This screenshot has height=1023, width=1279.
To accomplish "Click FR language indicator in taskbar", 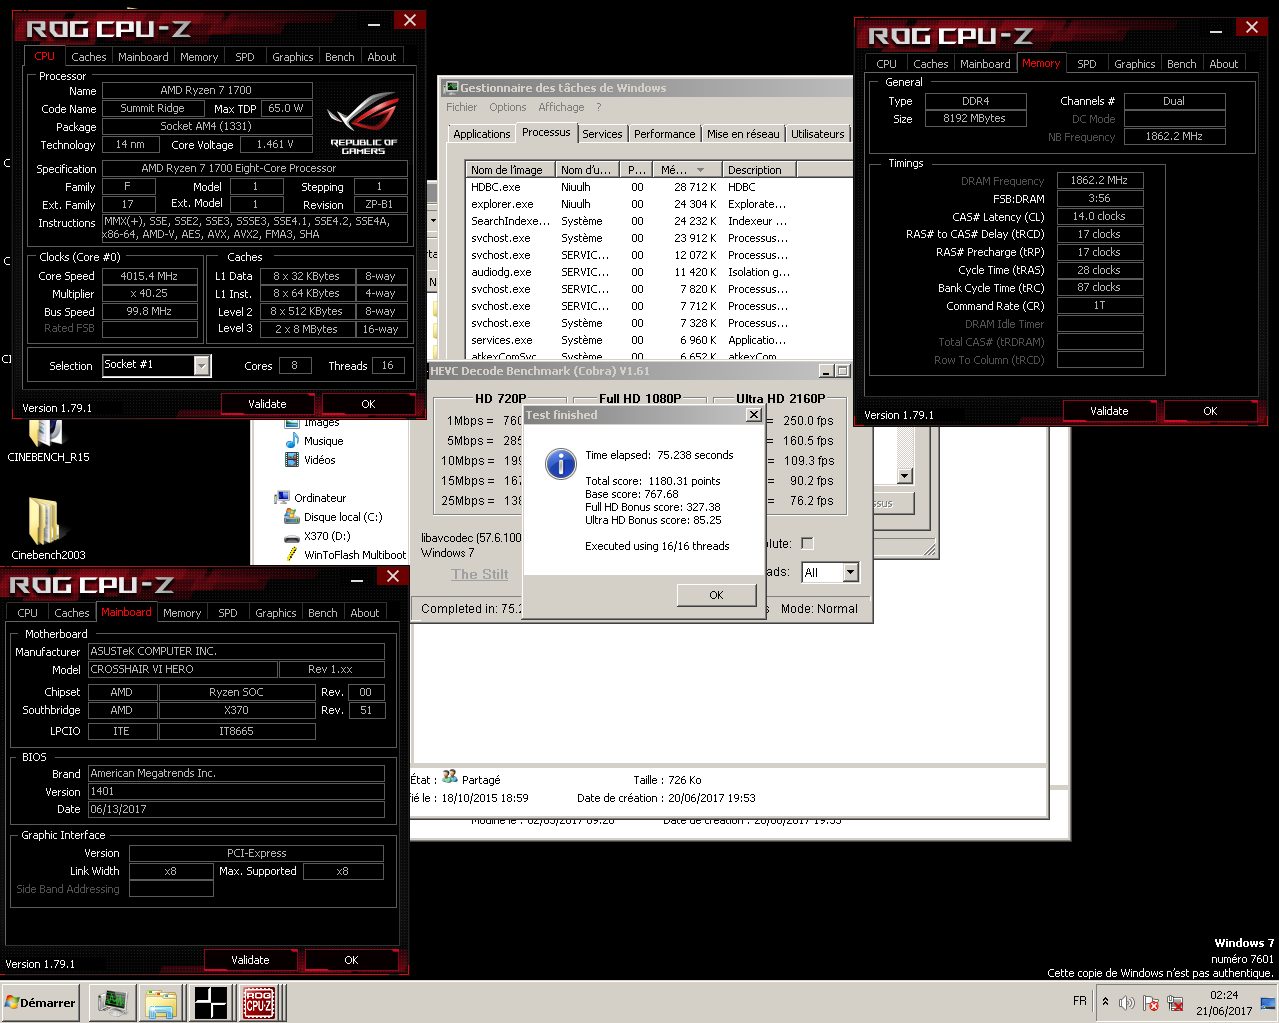I will click(1080, 1001).
